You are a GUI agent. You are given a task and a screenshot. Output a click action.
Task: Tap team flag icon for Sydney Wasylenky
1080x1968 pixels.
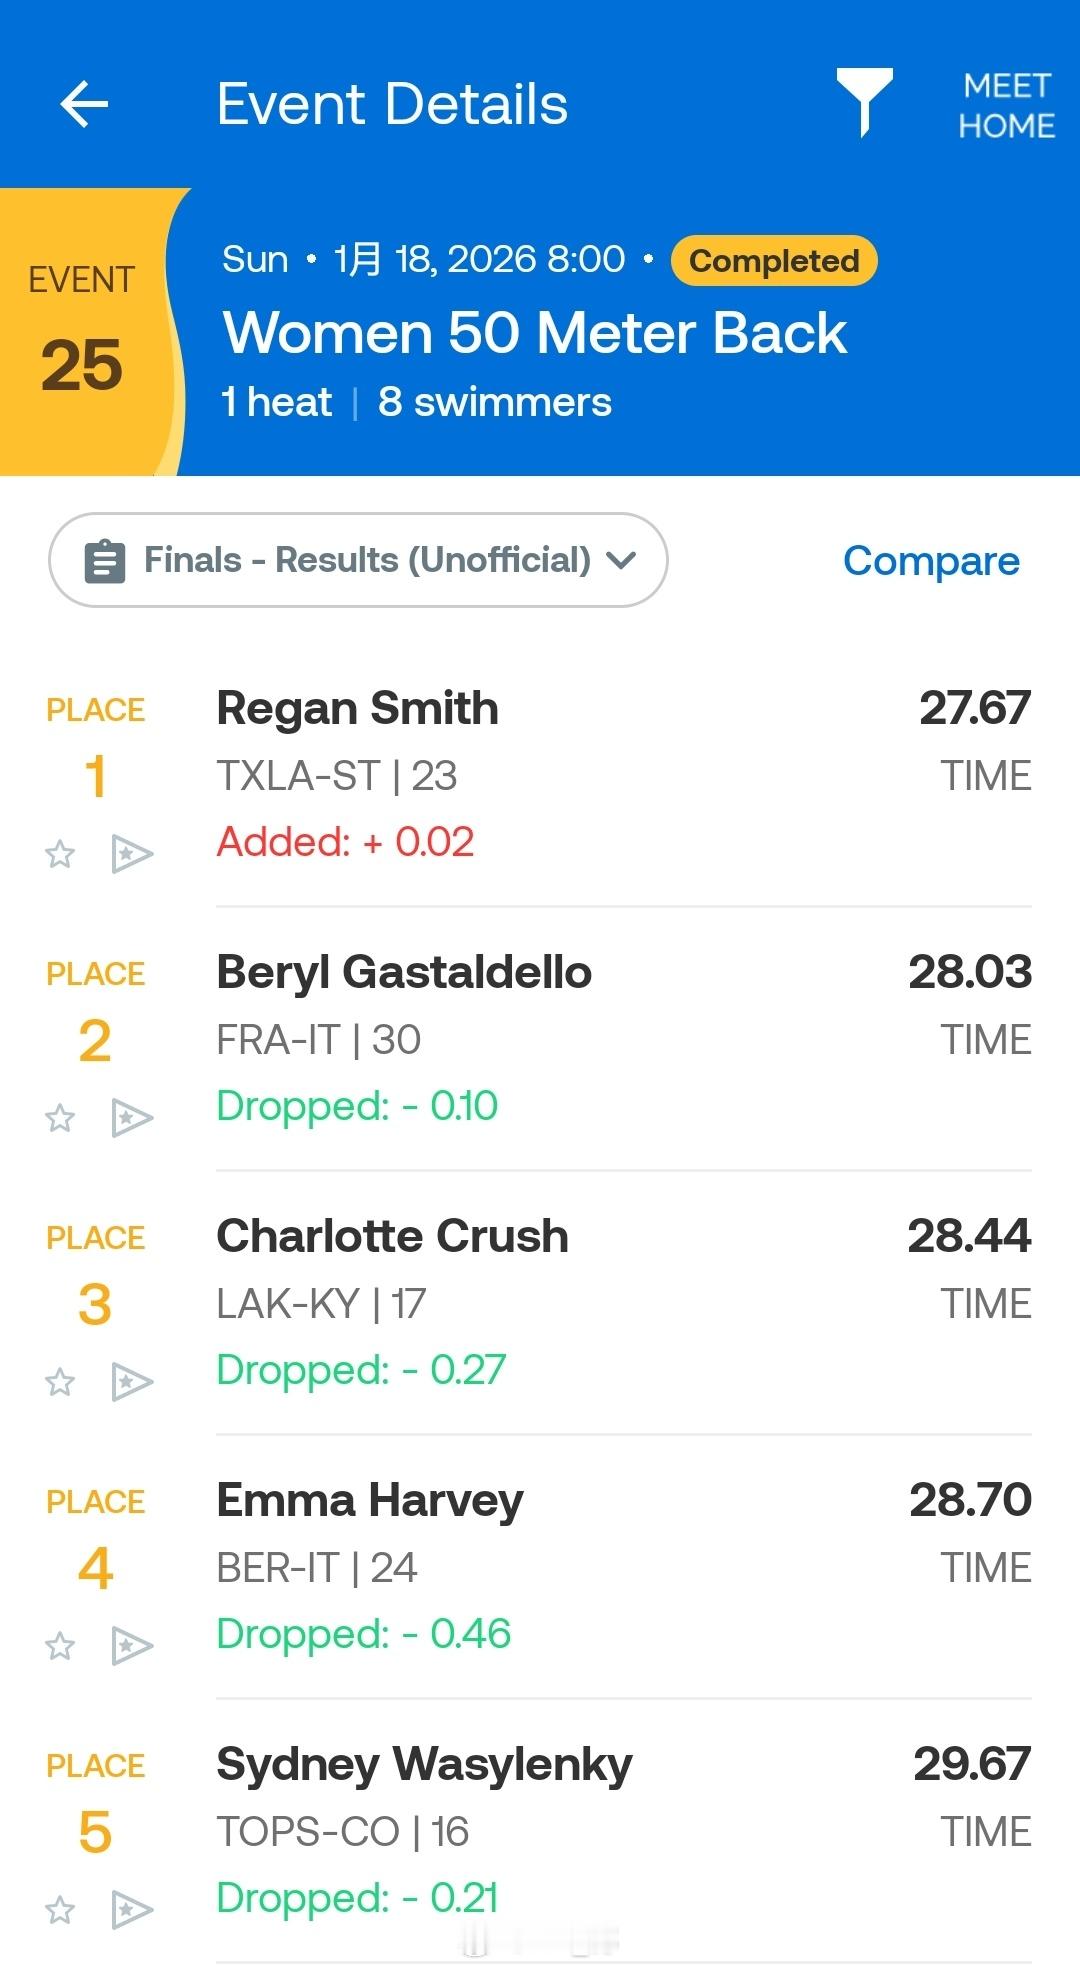(131, 1910)
